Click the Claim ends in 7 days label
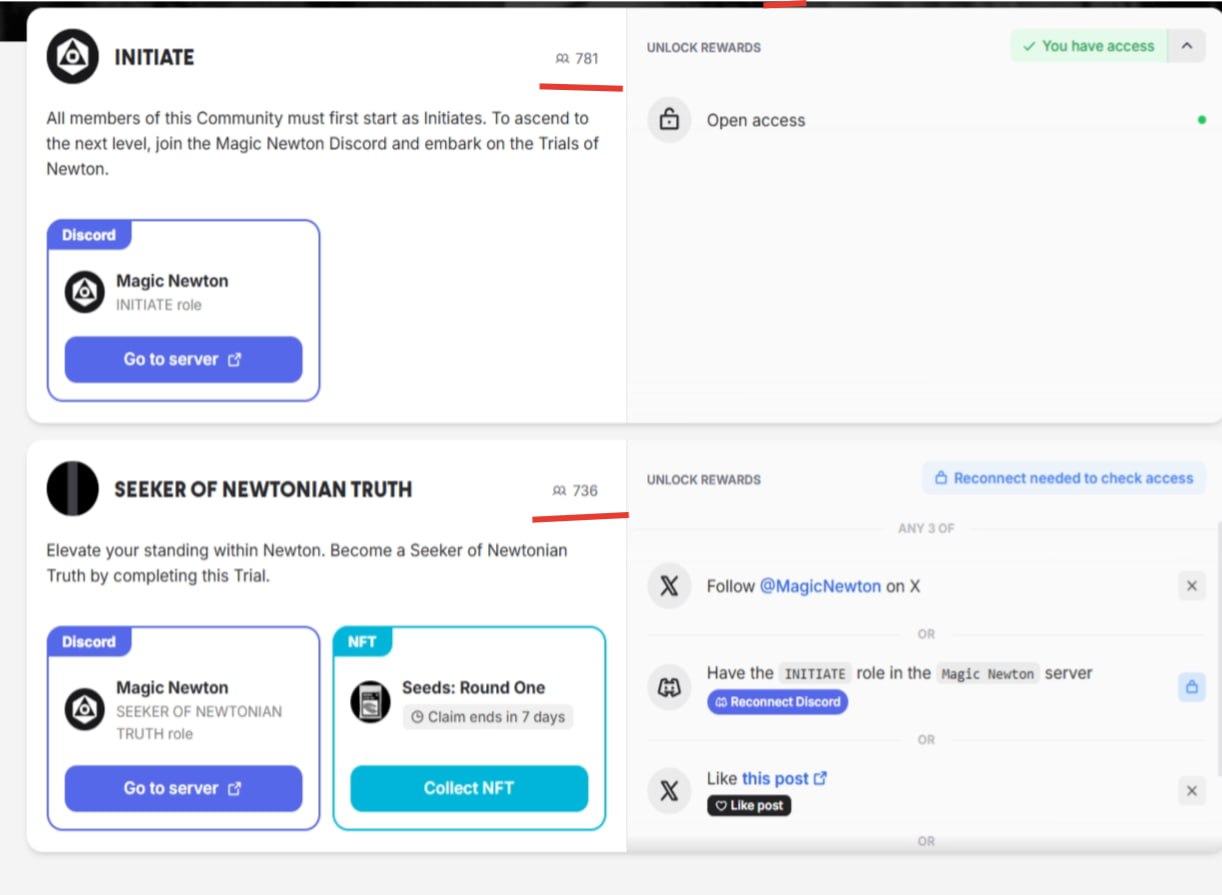This screenshot has width=1222, height=895. click(488, 716)
